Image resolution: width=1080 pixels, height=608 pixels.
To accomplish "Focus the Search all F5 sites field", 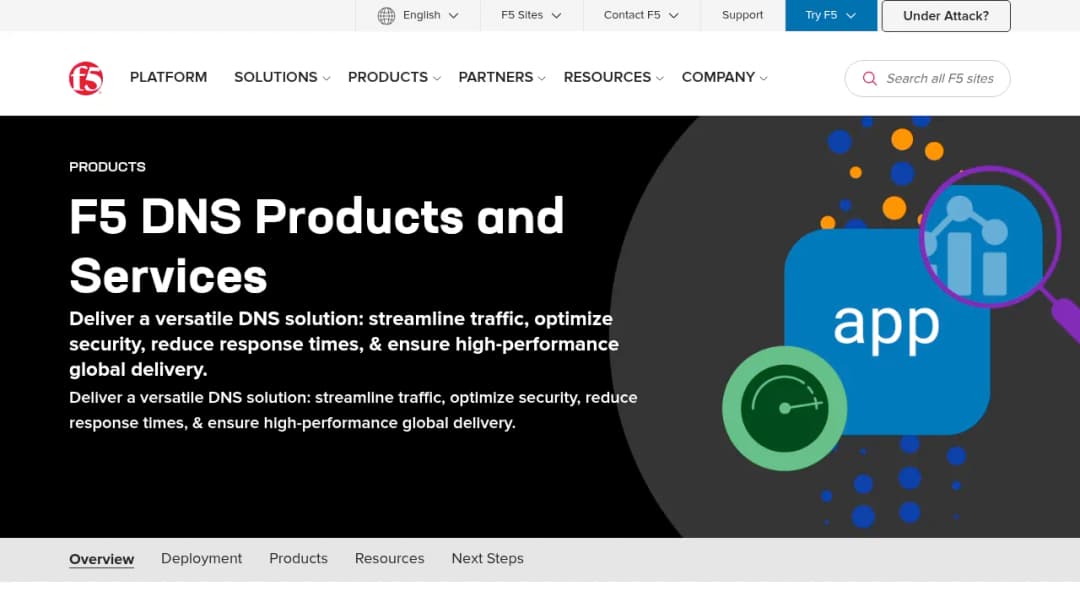I will click(927, 78).
